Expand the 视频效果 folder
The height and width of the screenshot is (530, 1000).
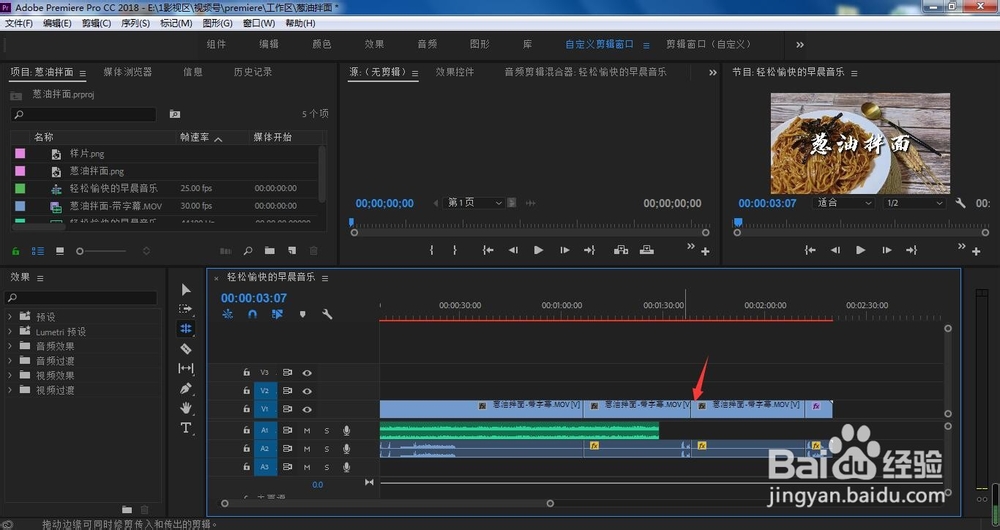point(10,375)
